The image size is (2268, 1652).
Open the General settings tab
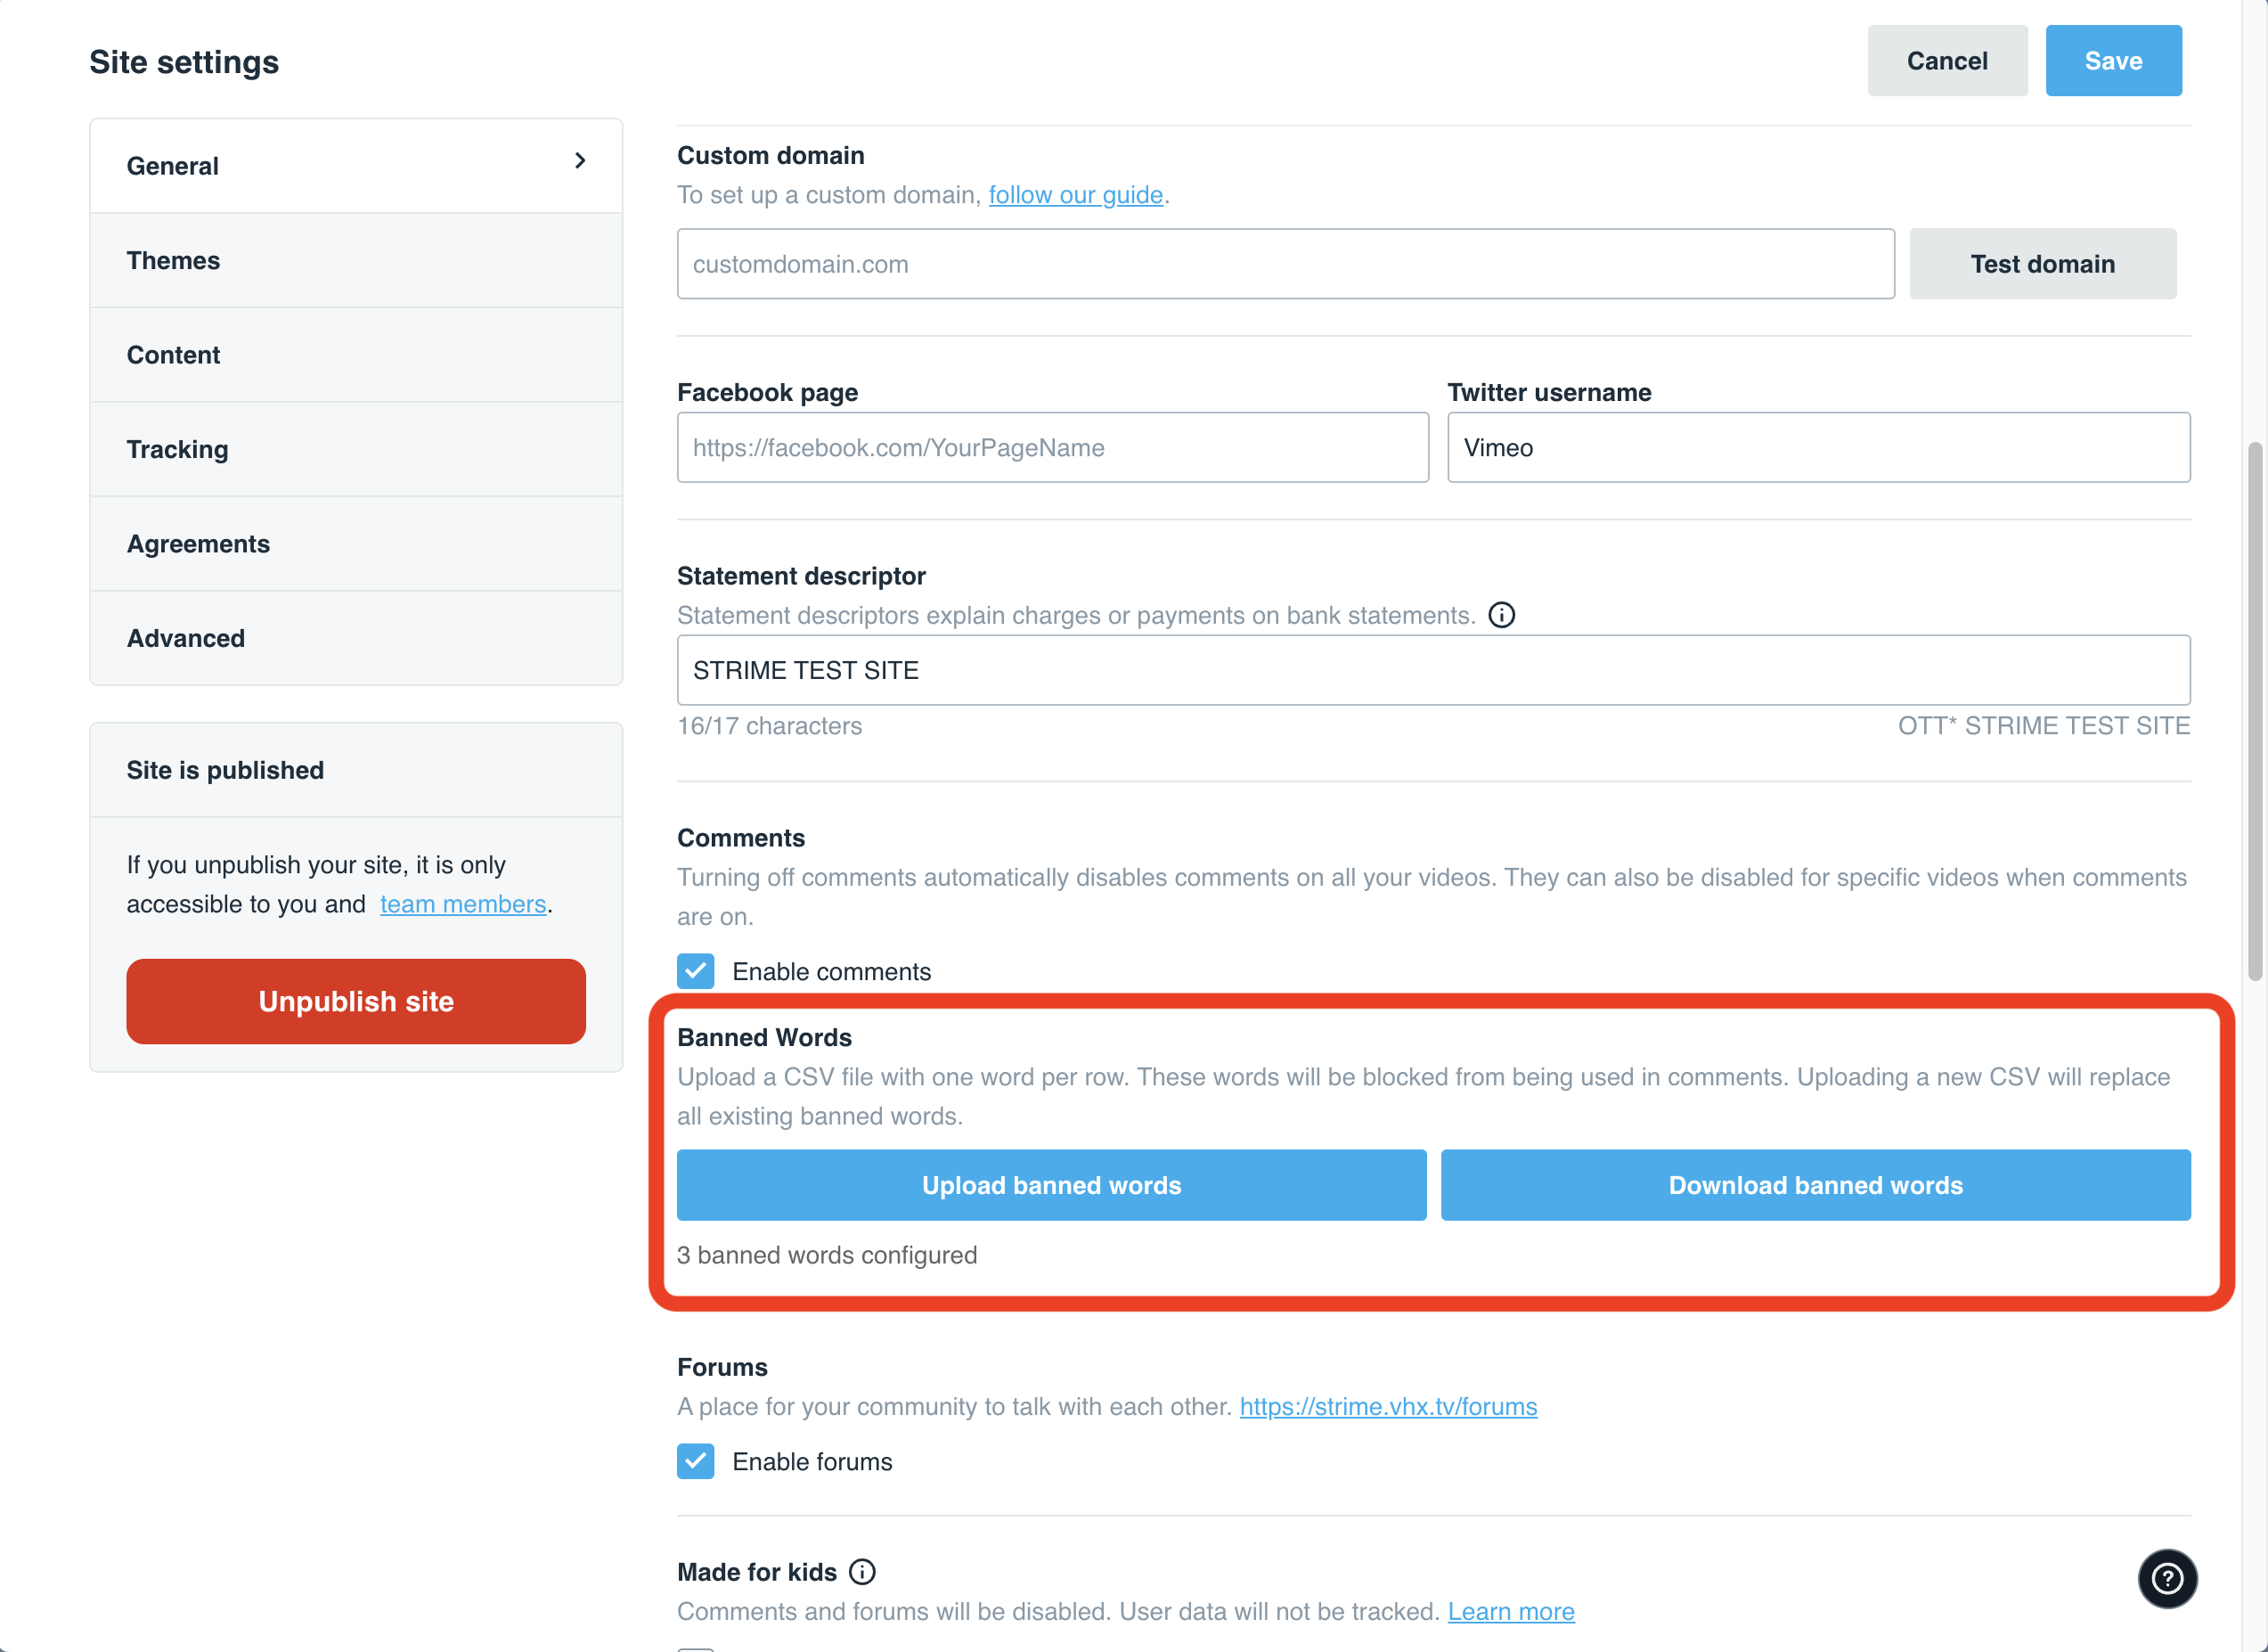356,166
